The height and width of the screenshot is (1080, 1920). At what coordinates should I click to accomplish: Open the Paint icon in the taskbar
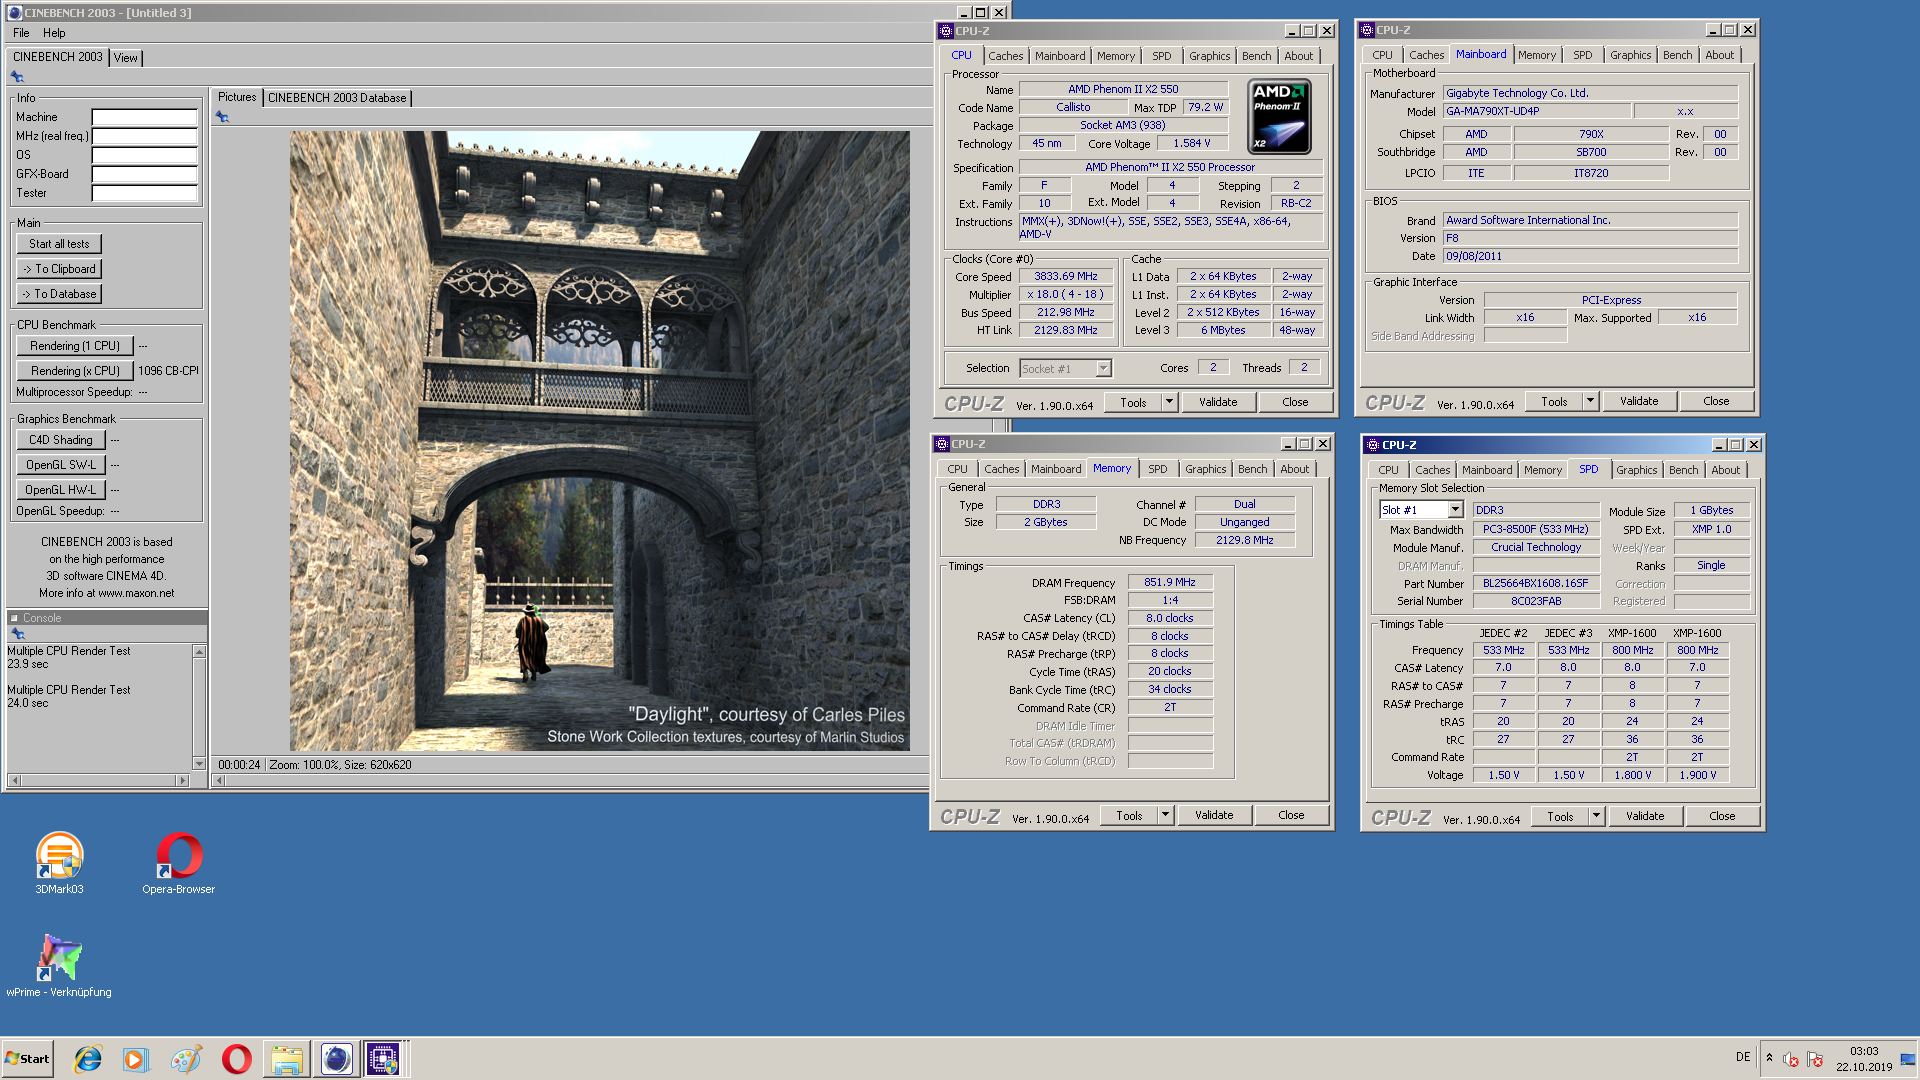point(186,1058)
